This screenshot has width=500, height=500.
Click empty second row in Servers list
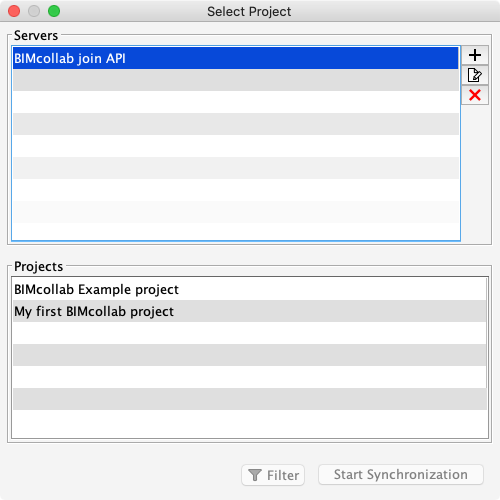[236, 80]
